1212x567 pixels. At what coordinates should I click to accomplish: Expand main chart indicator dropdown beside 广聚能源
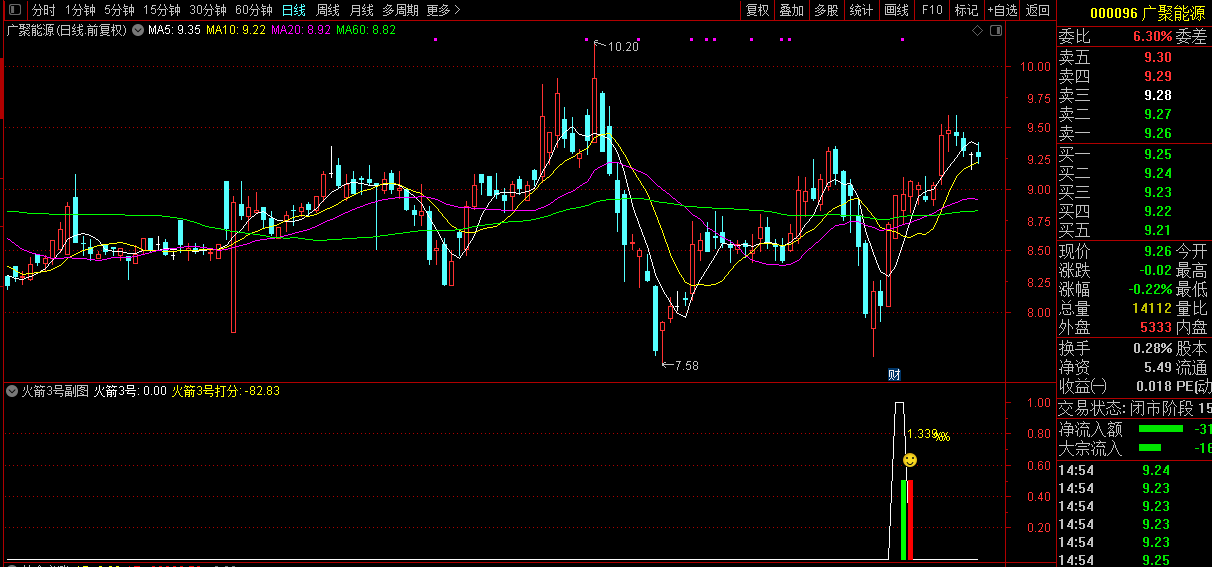click(137, 30)
